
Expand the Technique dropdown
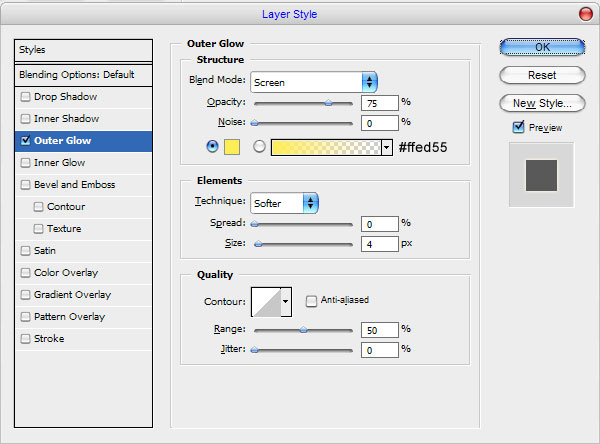(x=284, y=203)
